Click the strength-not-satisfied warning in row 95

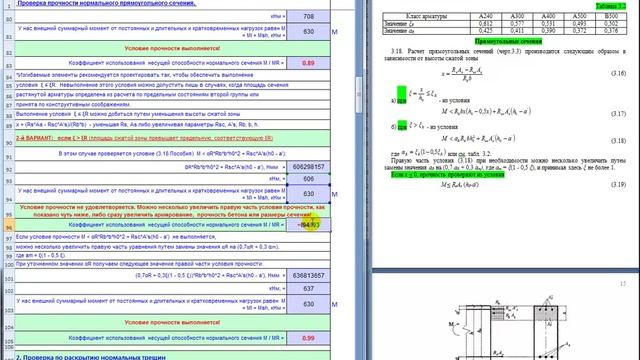tap(172, 211)
